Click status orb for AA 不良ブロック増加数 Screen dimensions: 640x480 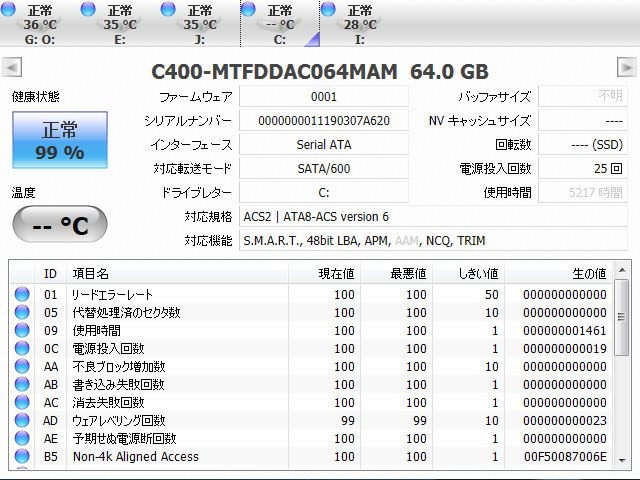[x=22, y=366]
